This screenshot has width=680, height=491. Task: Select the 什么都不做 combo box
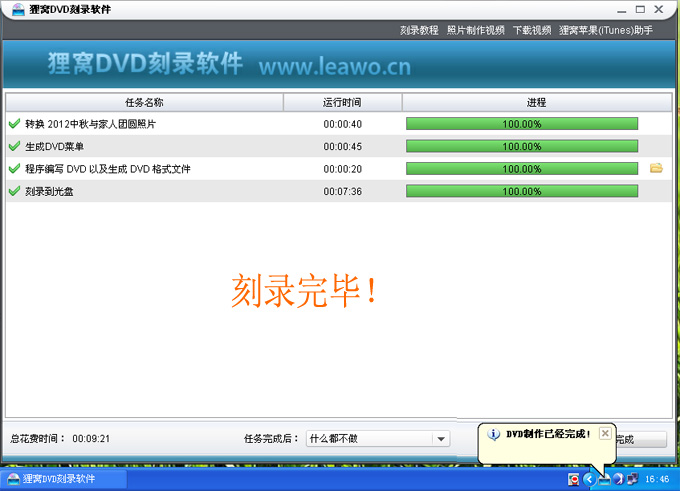click(378, 439)
